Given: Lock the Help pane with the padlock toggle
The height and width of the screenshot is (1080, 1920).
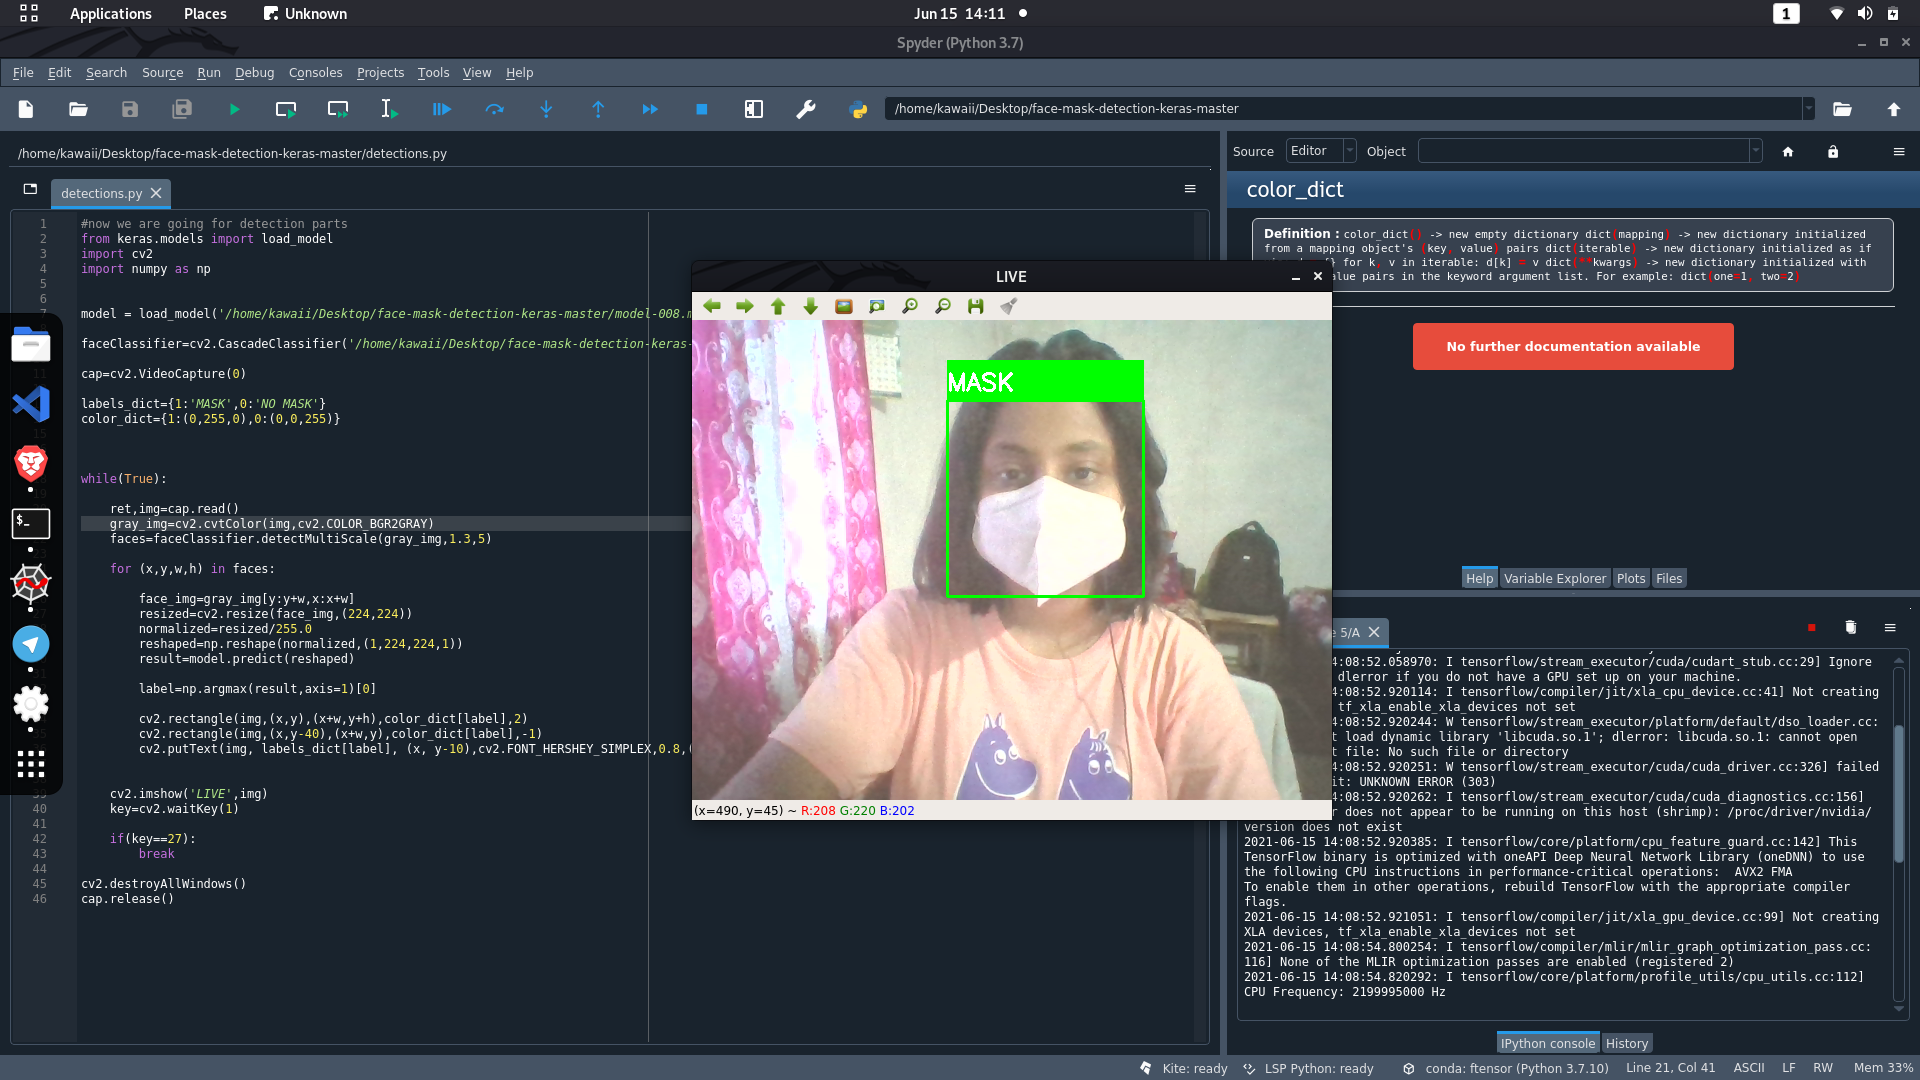Looking at the screenshot, I should point(1833,151).
